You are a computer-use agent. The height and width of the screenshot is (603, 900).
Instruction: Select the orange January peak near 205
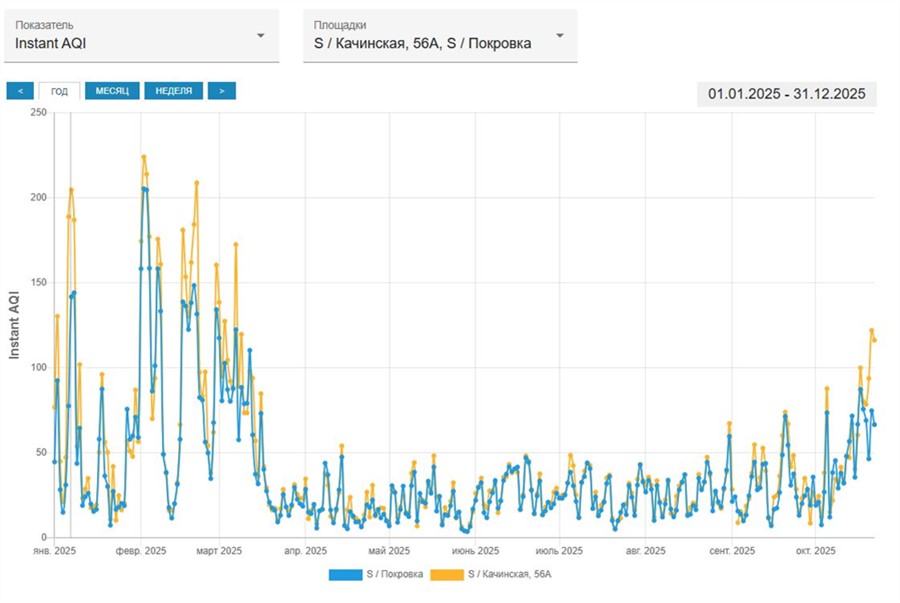(x=71, y=189)
